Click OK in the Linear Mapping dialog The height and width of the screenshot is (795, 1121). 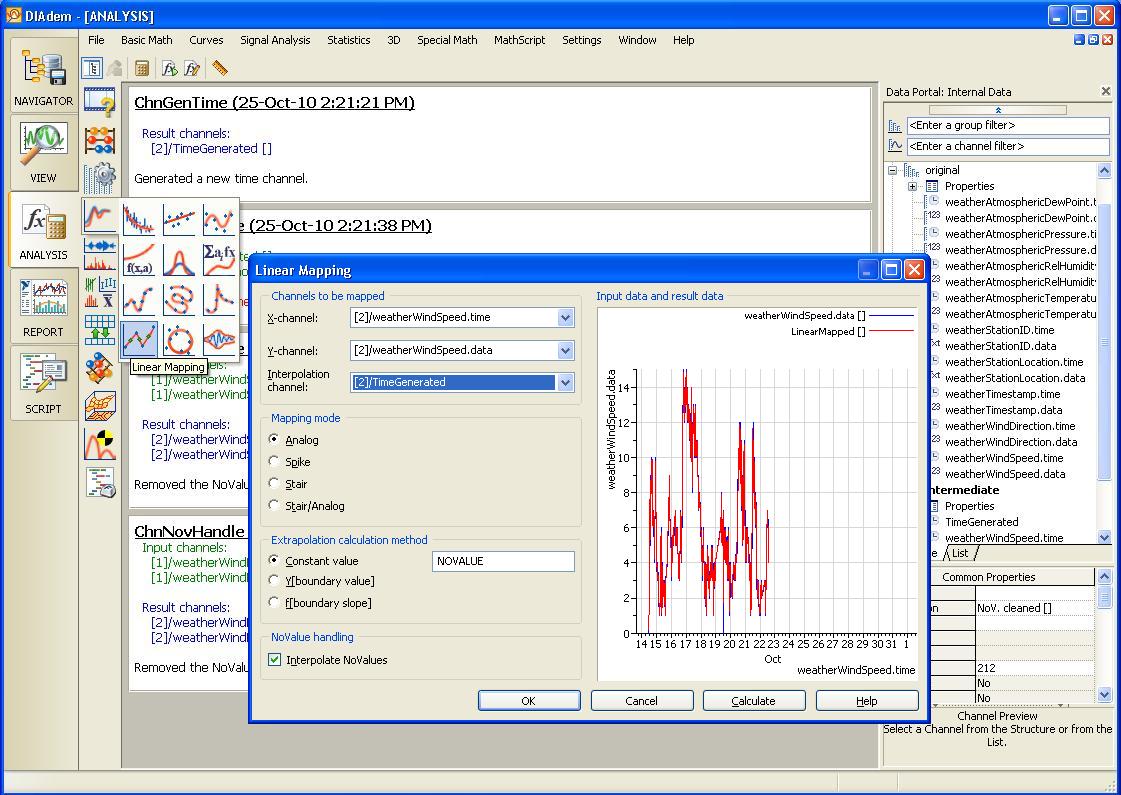pyautogui.click(x=529, y=701)
